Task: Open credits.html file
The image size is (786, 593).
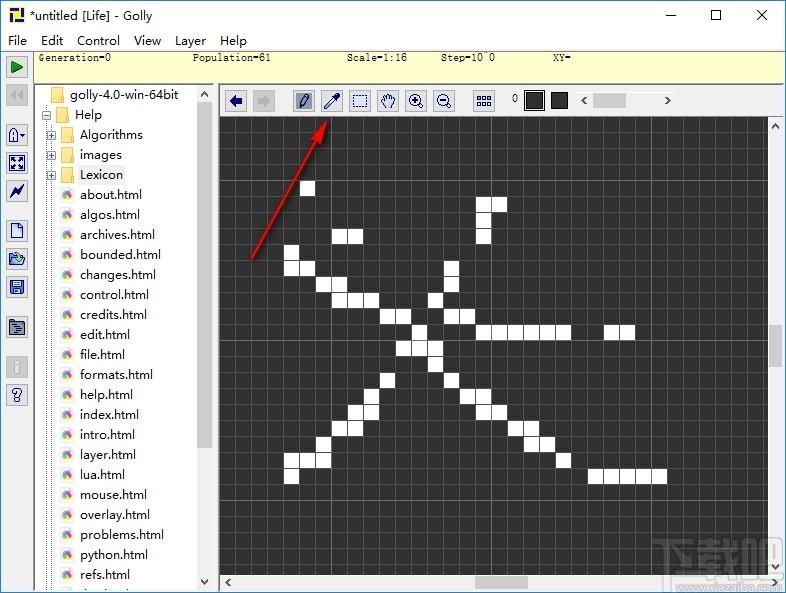Action: pyautogui.click(x=113, y=315)
